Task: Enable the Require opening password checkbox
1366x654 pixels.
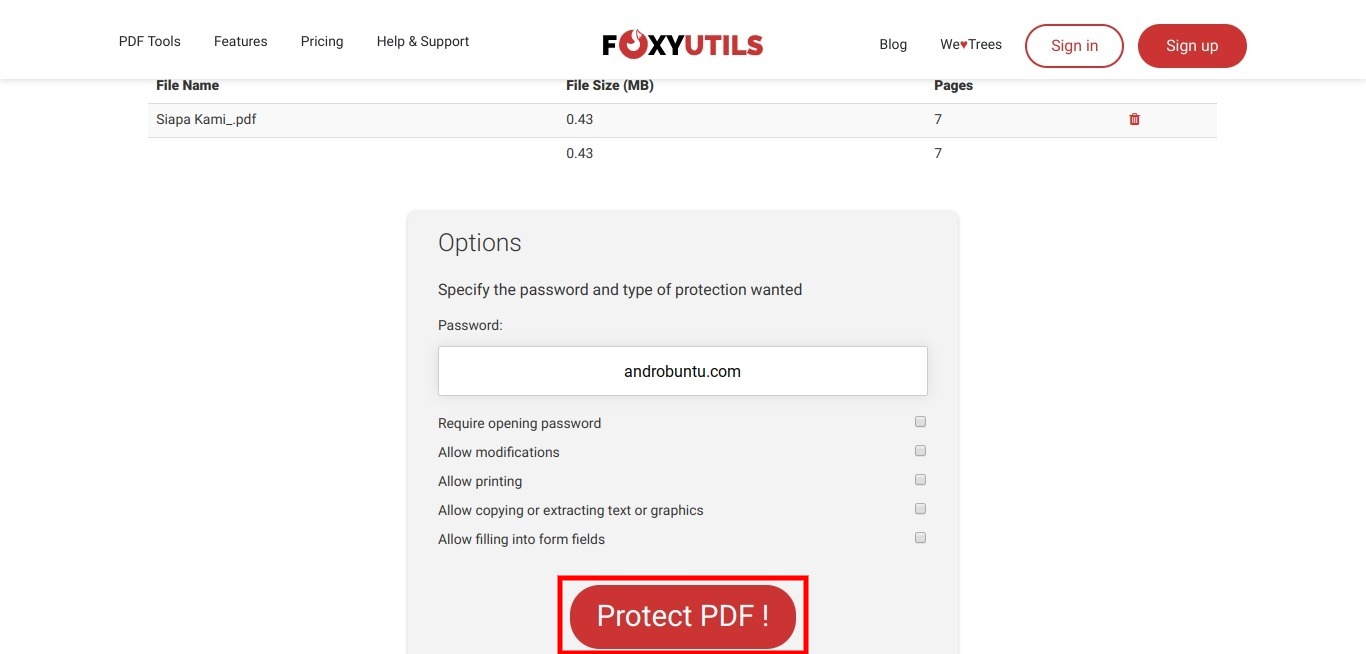Action: coord(920,421)
